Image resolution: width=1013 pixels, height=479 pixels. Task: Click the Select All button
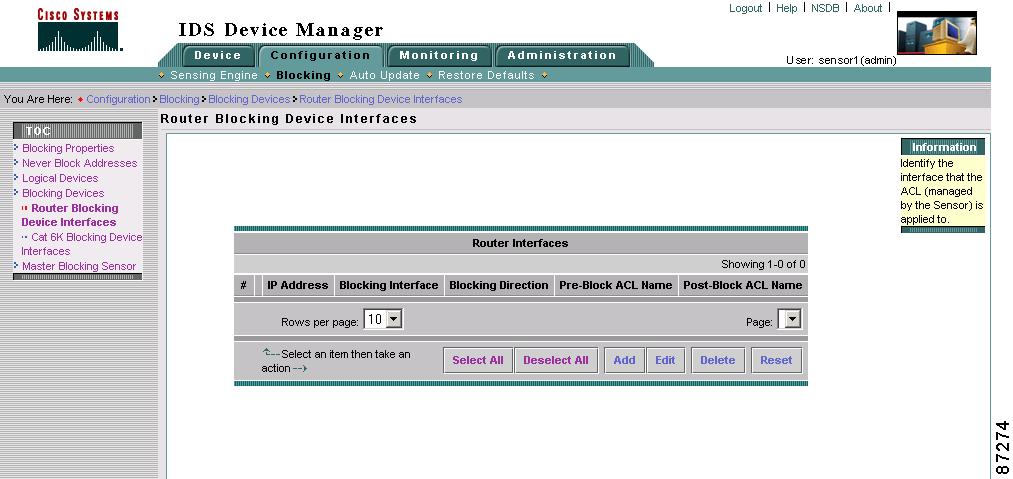(x=477, y=360)
